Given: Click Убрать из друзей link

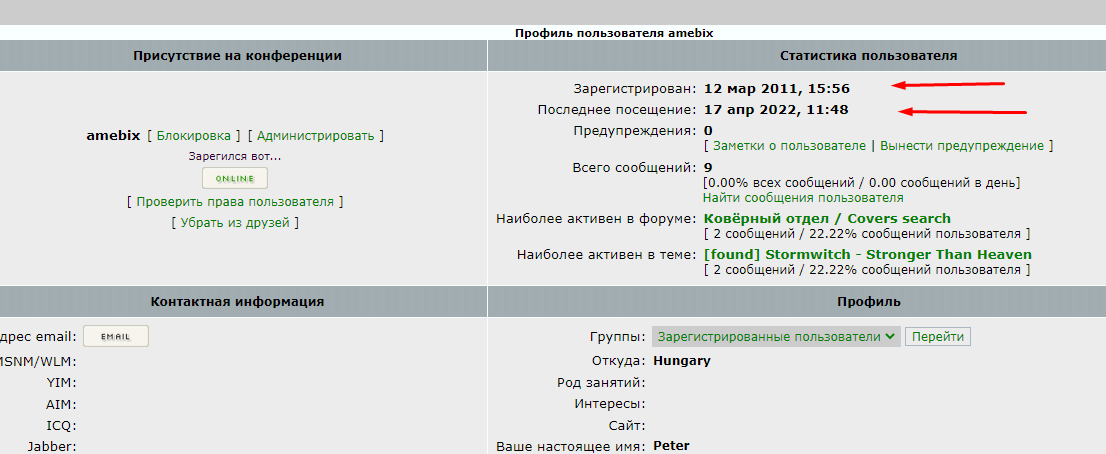Looking at the screenshot, I should tap(235, 223).
